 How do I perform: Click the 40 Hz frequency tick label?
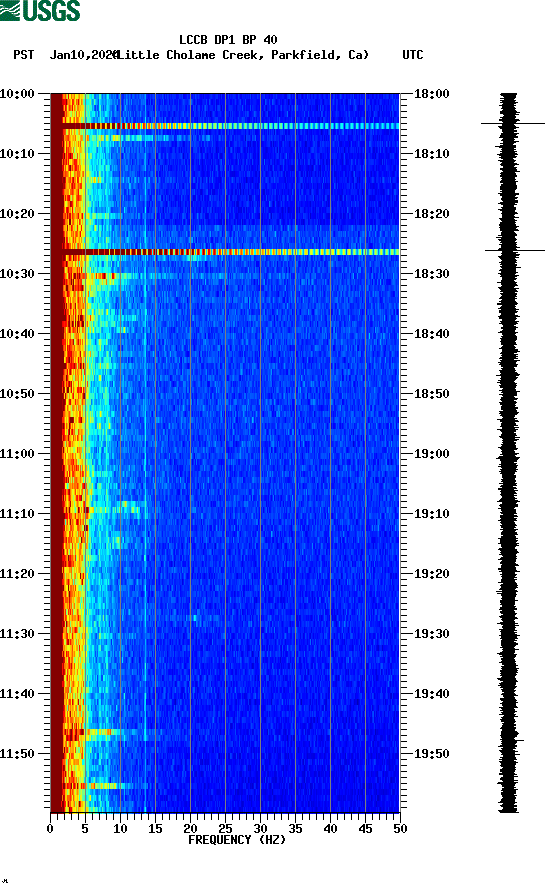330,829
